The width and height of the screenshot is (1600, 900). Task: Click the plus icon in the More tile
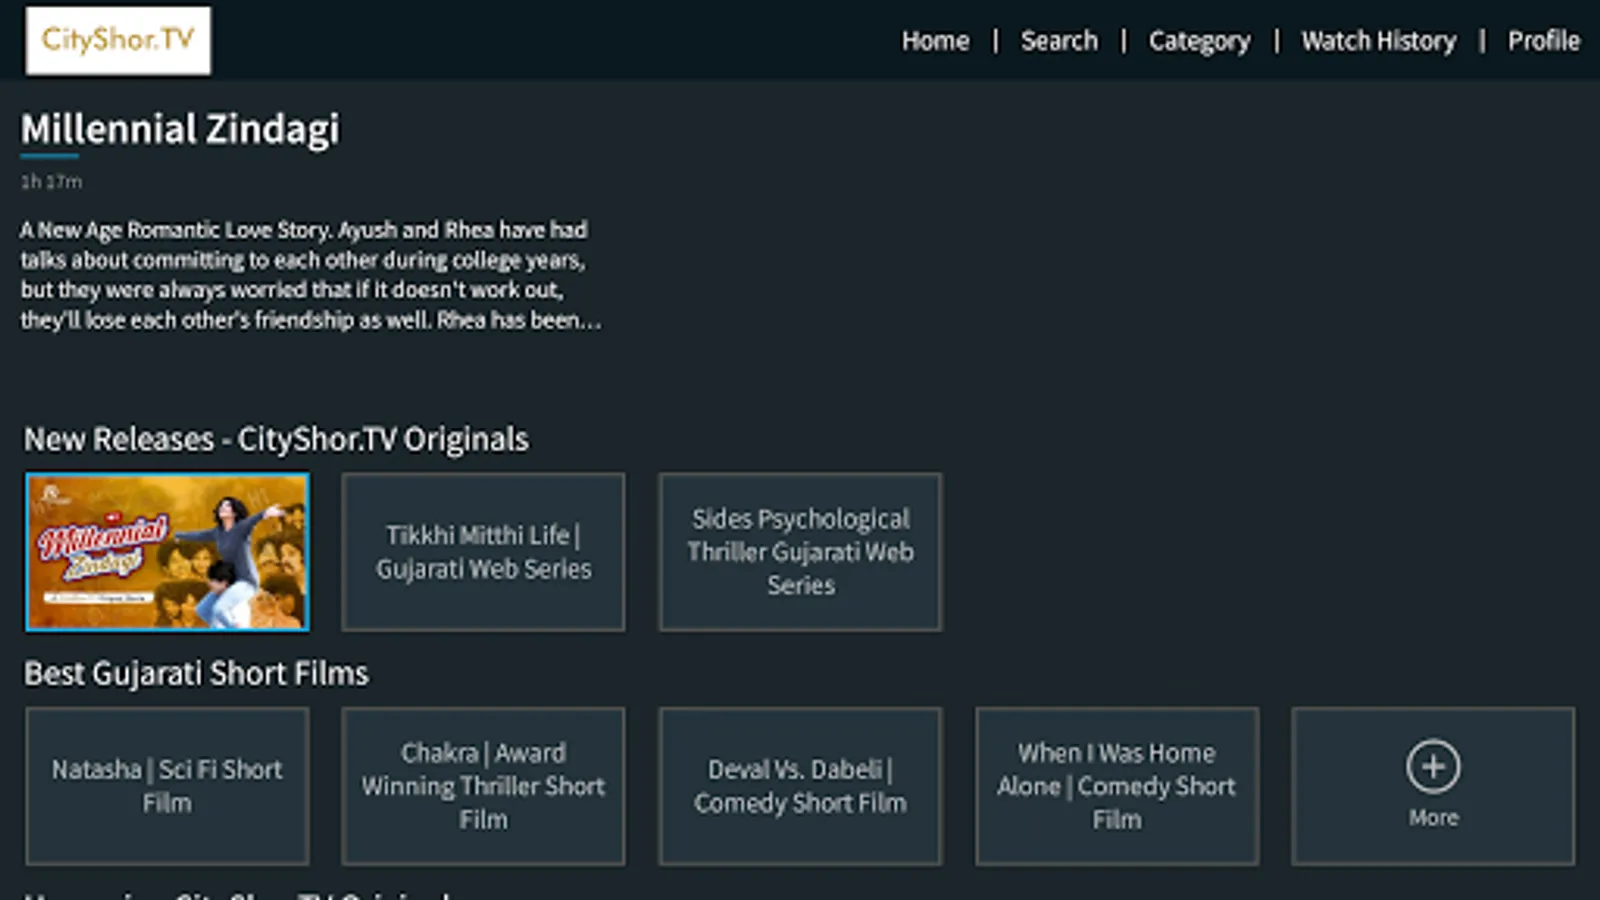click(1432, 765)
